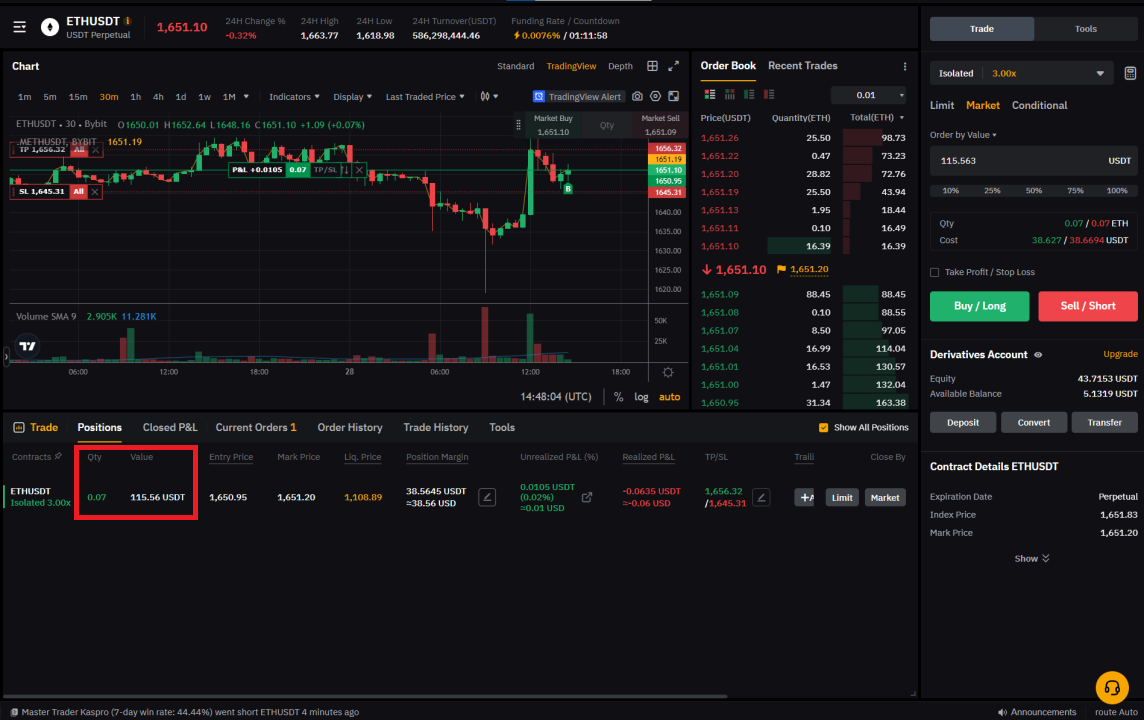Image resolution: width=1144 pixels, height=720 pixels.
Task: Select Conditional order type
Action: pyautogui.click(x=1039, y=106)
